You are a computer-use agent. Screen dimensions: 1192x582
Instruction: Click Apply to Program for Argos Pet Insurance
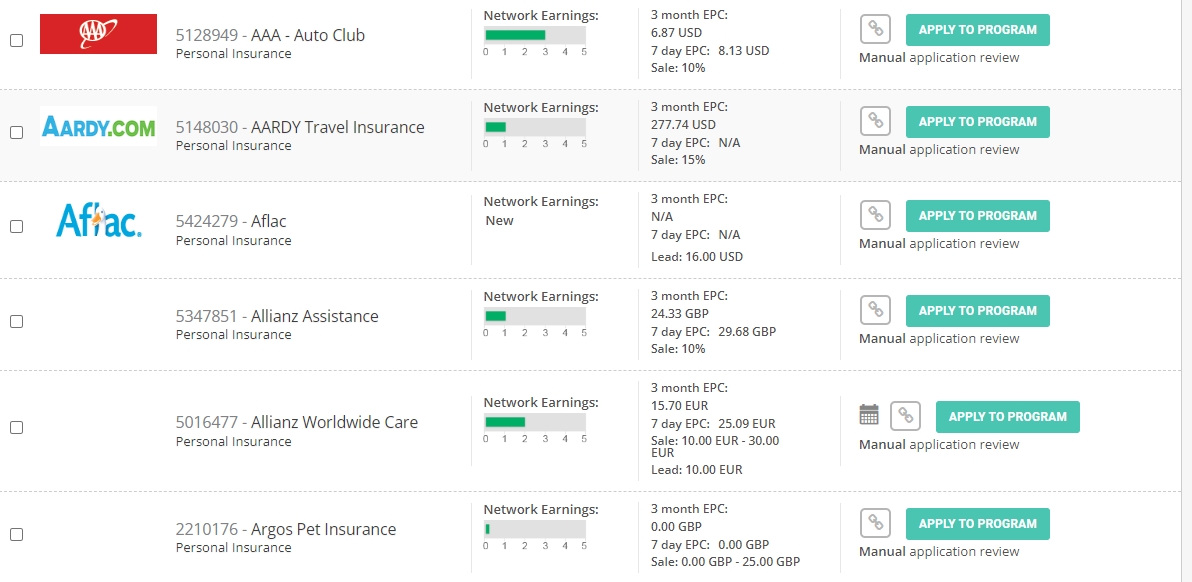978,523
